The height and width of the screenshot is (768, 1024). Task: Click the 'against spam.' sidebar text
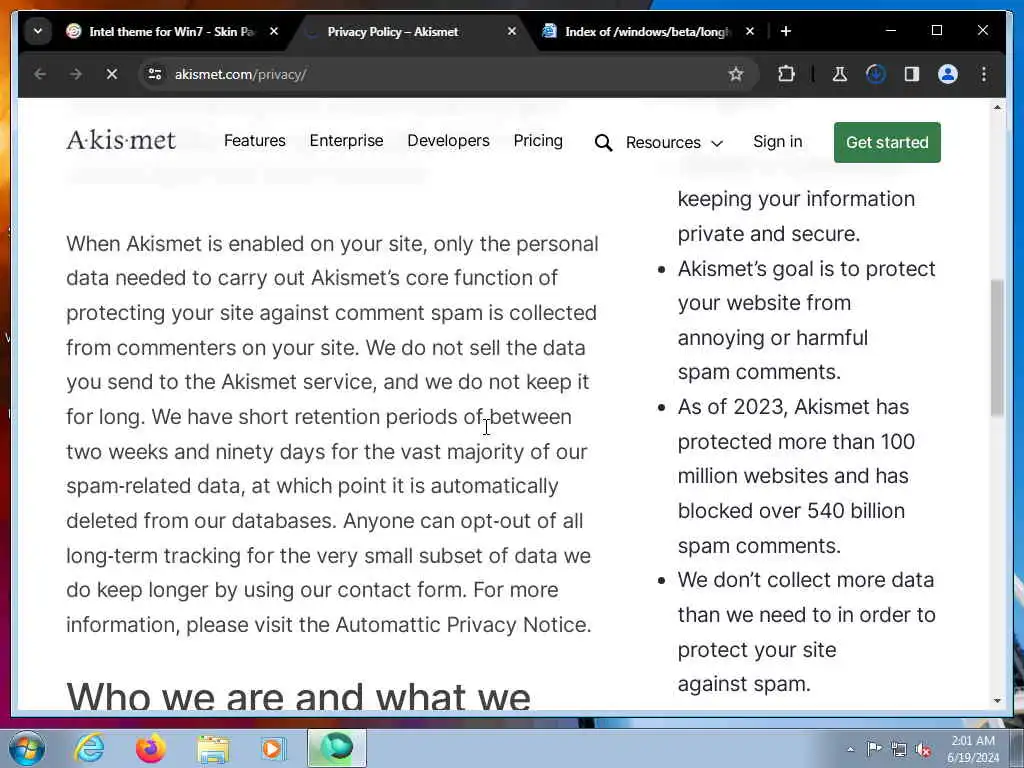coord(744,684)
